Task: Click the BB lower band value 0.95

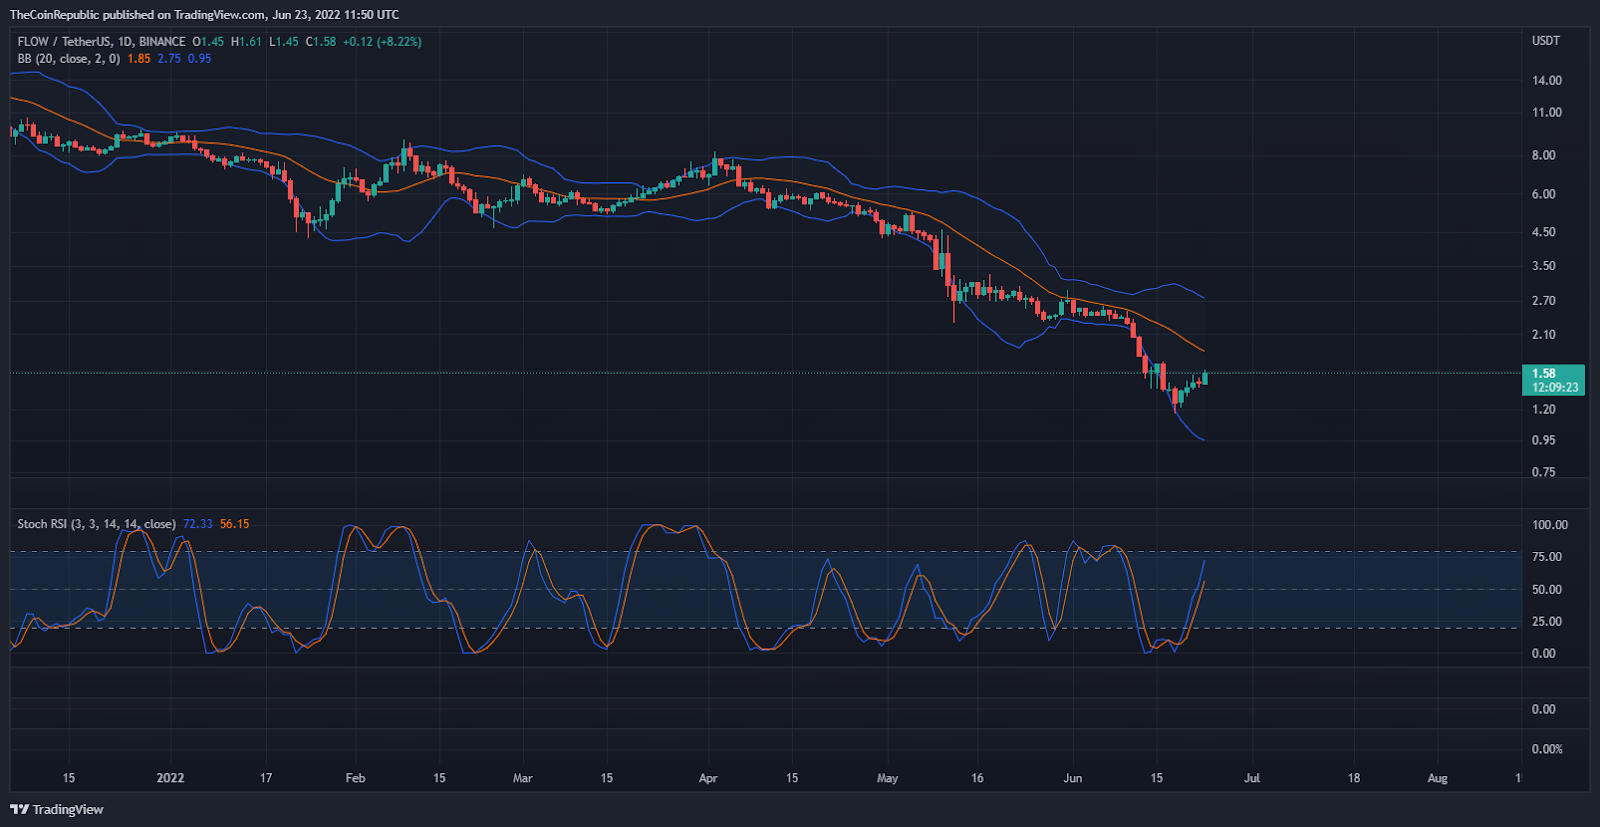Action: click(x=199, y=59)
